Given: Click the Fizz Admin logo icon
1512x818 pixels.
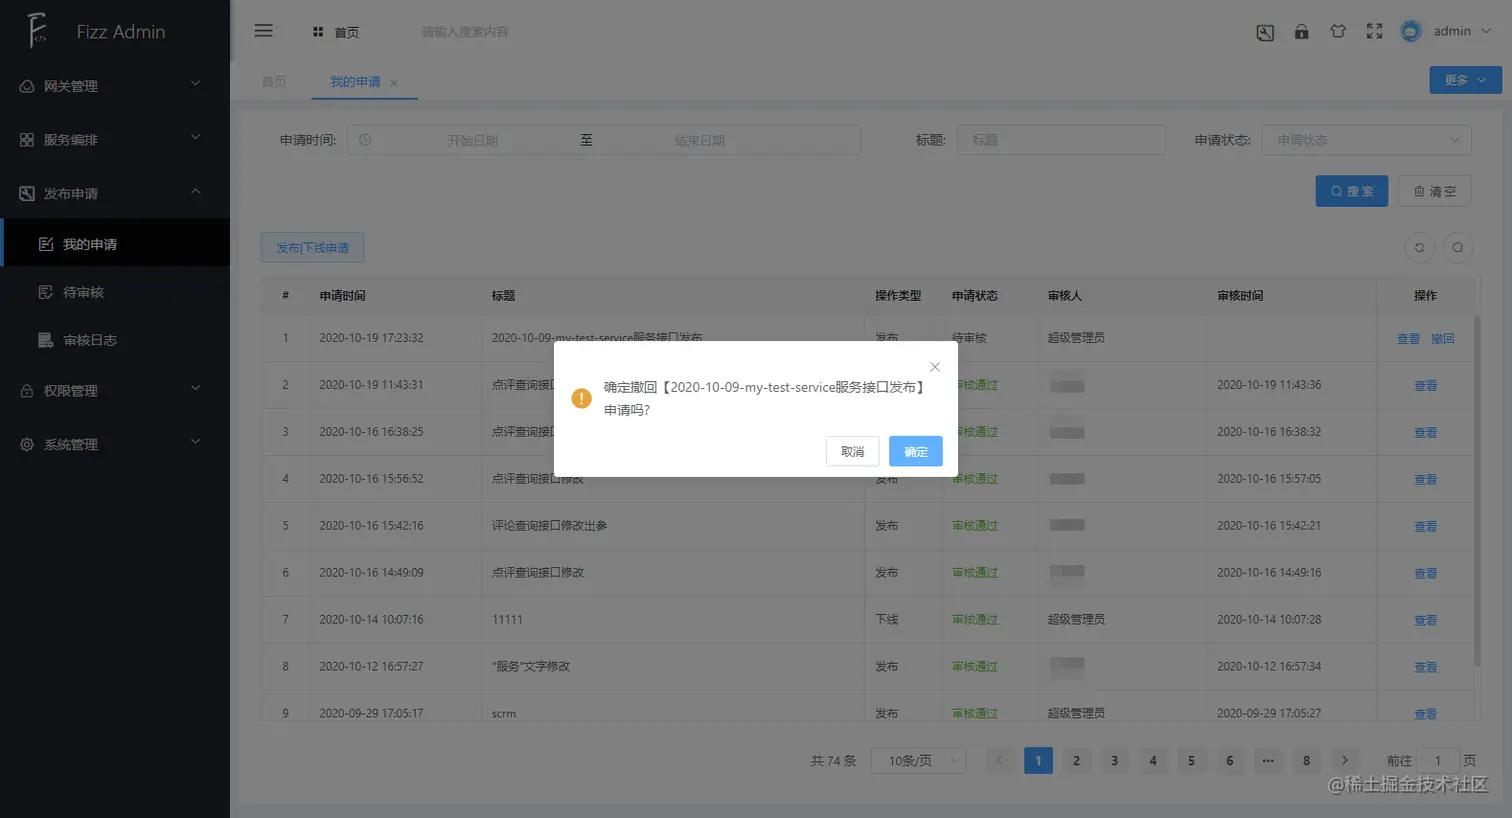Looking at the screenshot, I should click(x=37, y=31).
